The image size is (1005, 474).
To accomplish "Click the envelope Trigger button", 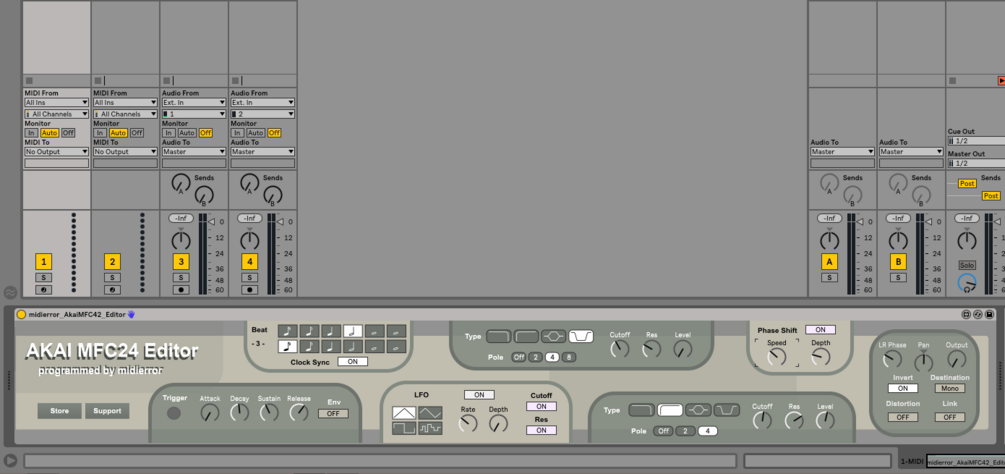I will pos(174,414).
